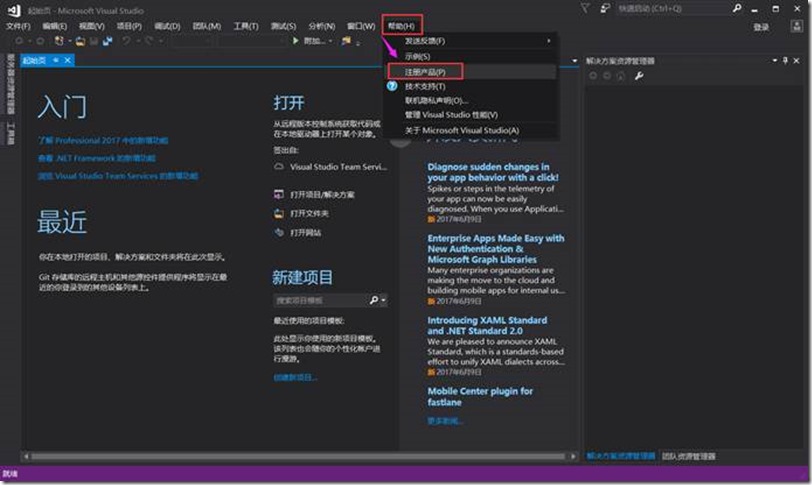Screen dimensions: 812x485
Task: Click the blue help icon beside 技术支持(T)
Action: (x=393, y=86)
